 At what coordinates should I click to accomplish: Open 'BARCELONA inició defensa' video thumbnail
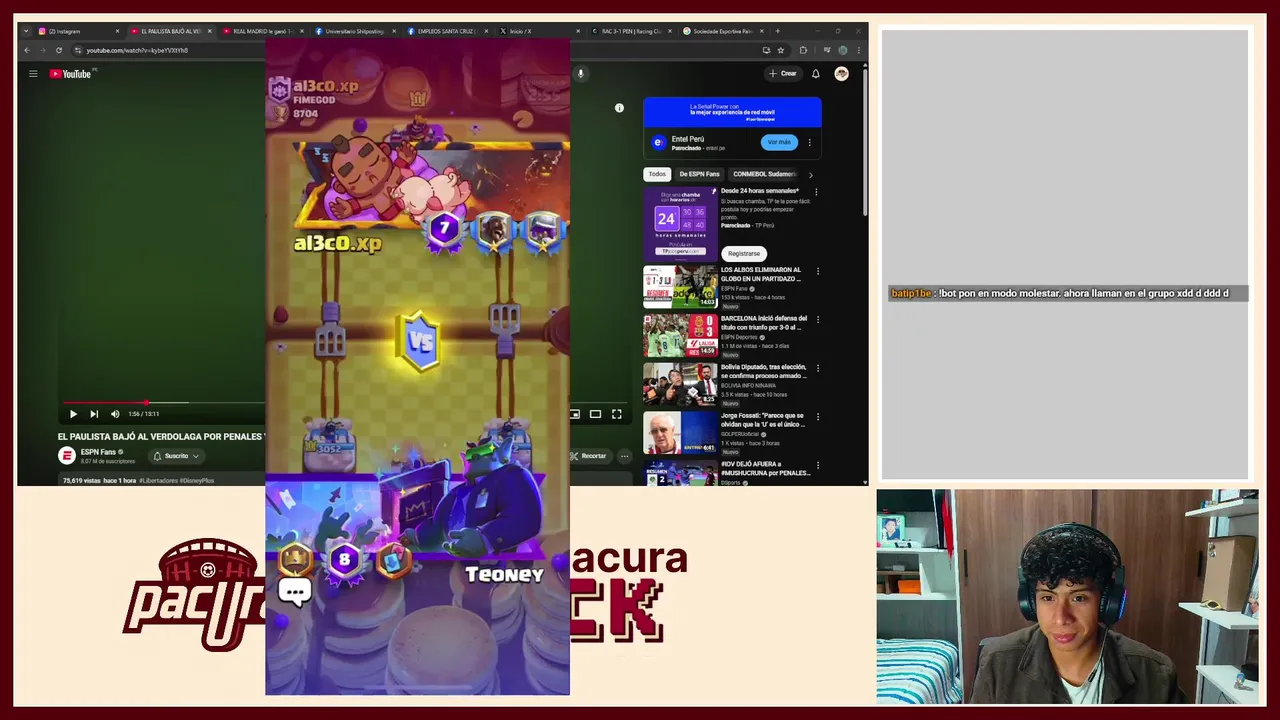click(680, 336)
